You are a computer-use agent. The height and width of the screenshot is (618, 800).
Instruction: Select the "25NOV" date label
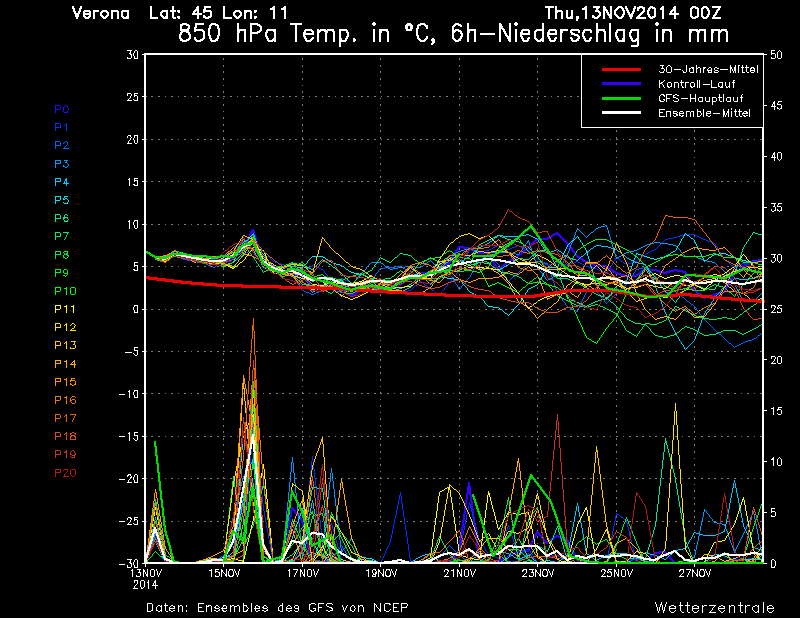coord(616,573)
